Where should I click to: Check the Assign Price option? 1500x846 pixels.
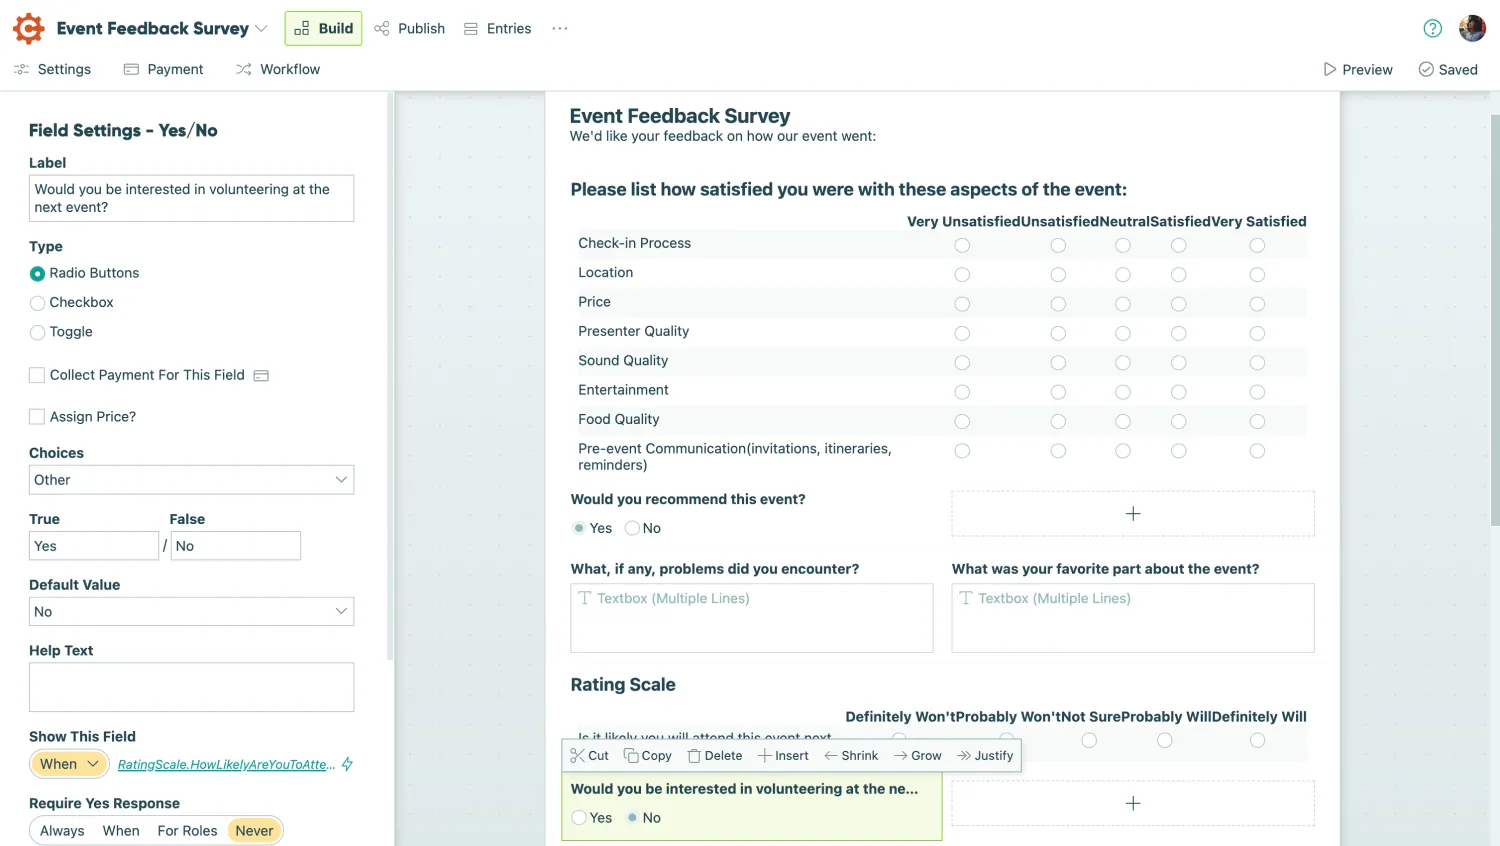[37, 416]
